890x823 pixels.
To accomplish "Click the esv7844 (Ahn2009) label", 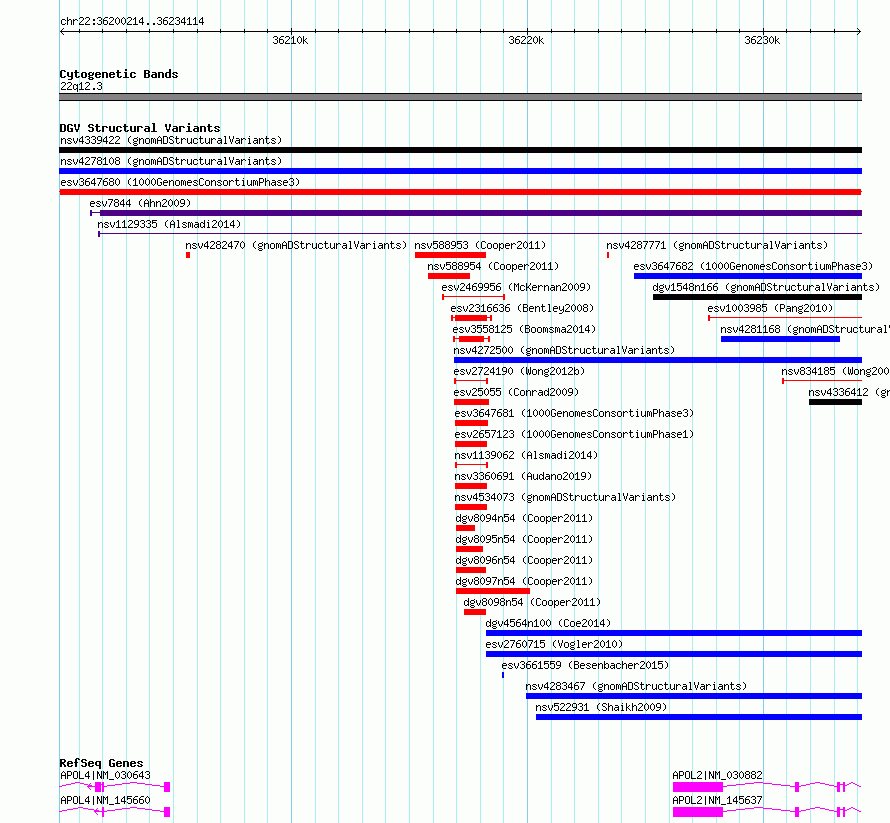I will pyautogui.click(x=140, y=203).
